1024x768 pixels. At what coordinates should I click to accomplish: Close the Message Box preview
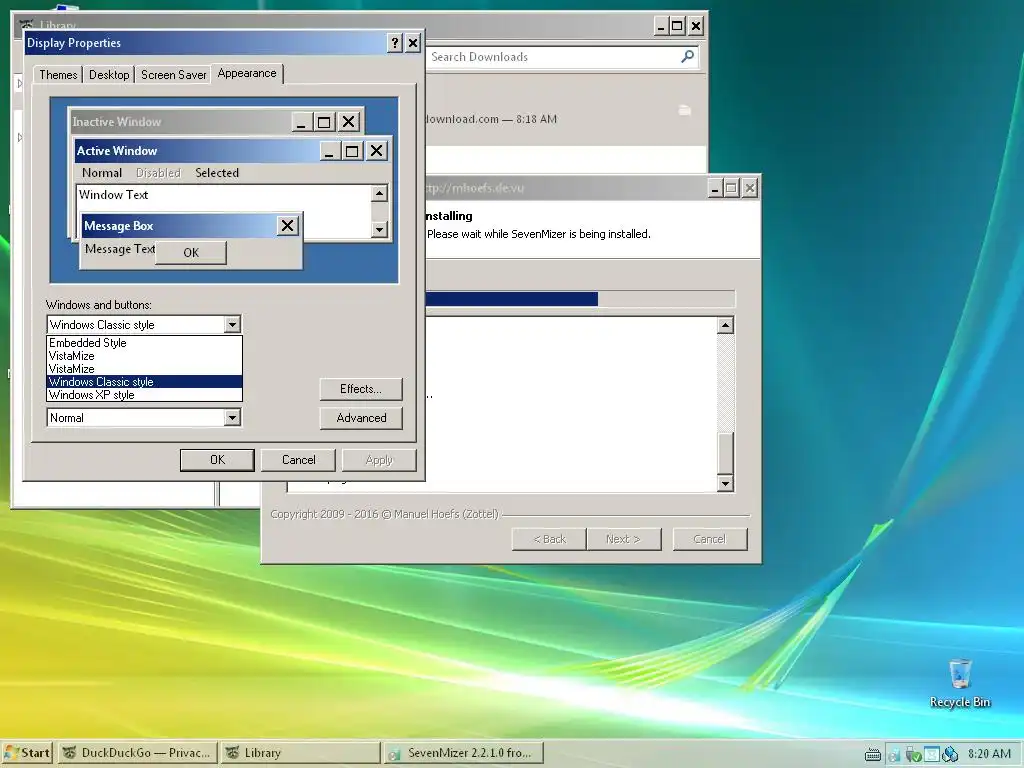point(287,226)
